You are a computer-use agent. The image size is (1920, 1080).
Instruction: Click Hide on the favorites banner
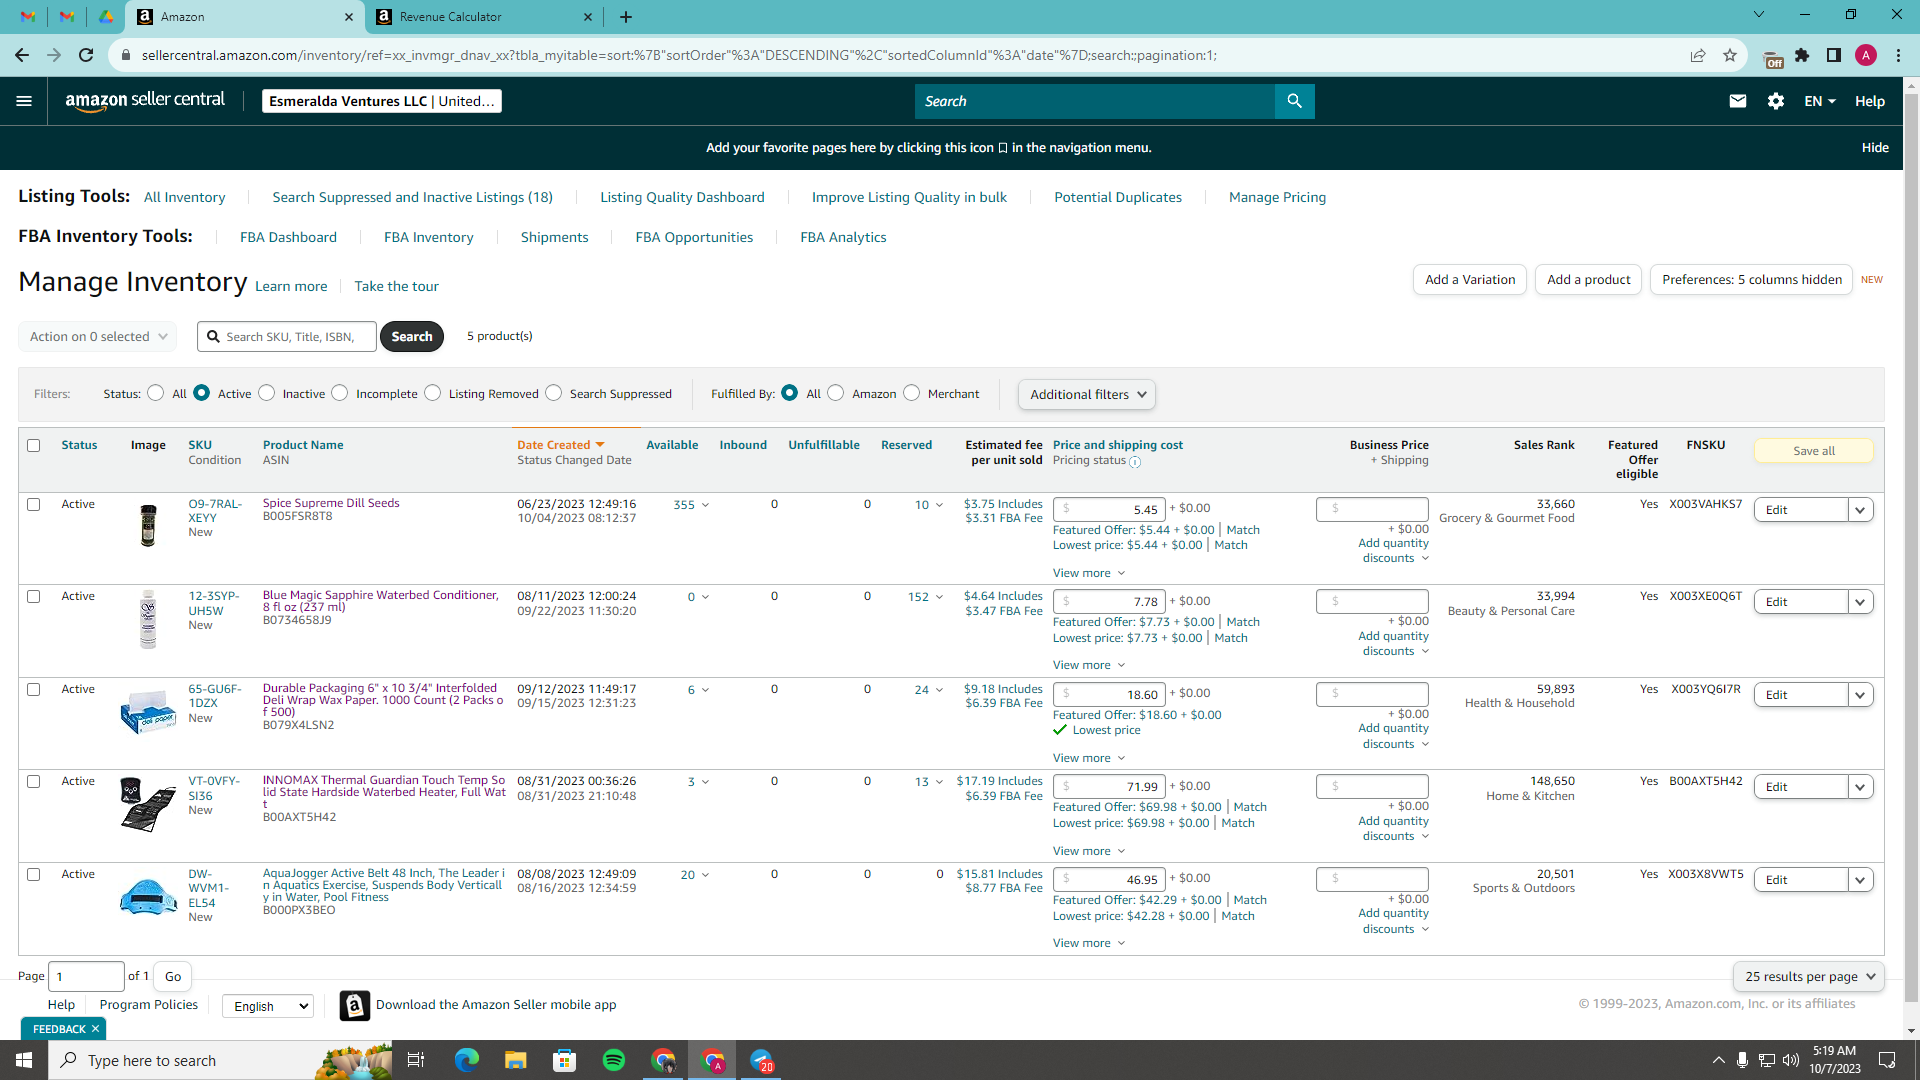pyautogui.click(x=1875, y=147)
